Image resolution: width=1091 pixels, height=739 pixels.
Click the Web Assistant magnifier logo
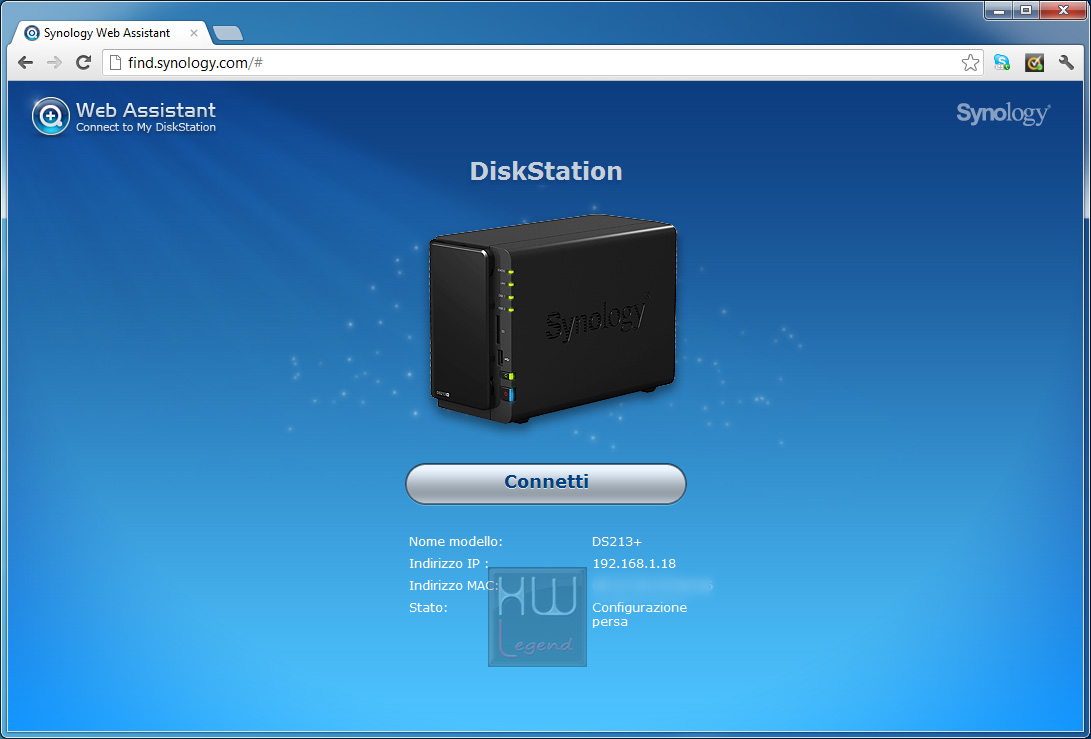[x=51, y=116]
